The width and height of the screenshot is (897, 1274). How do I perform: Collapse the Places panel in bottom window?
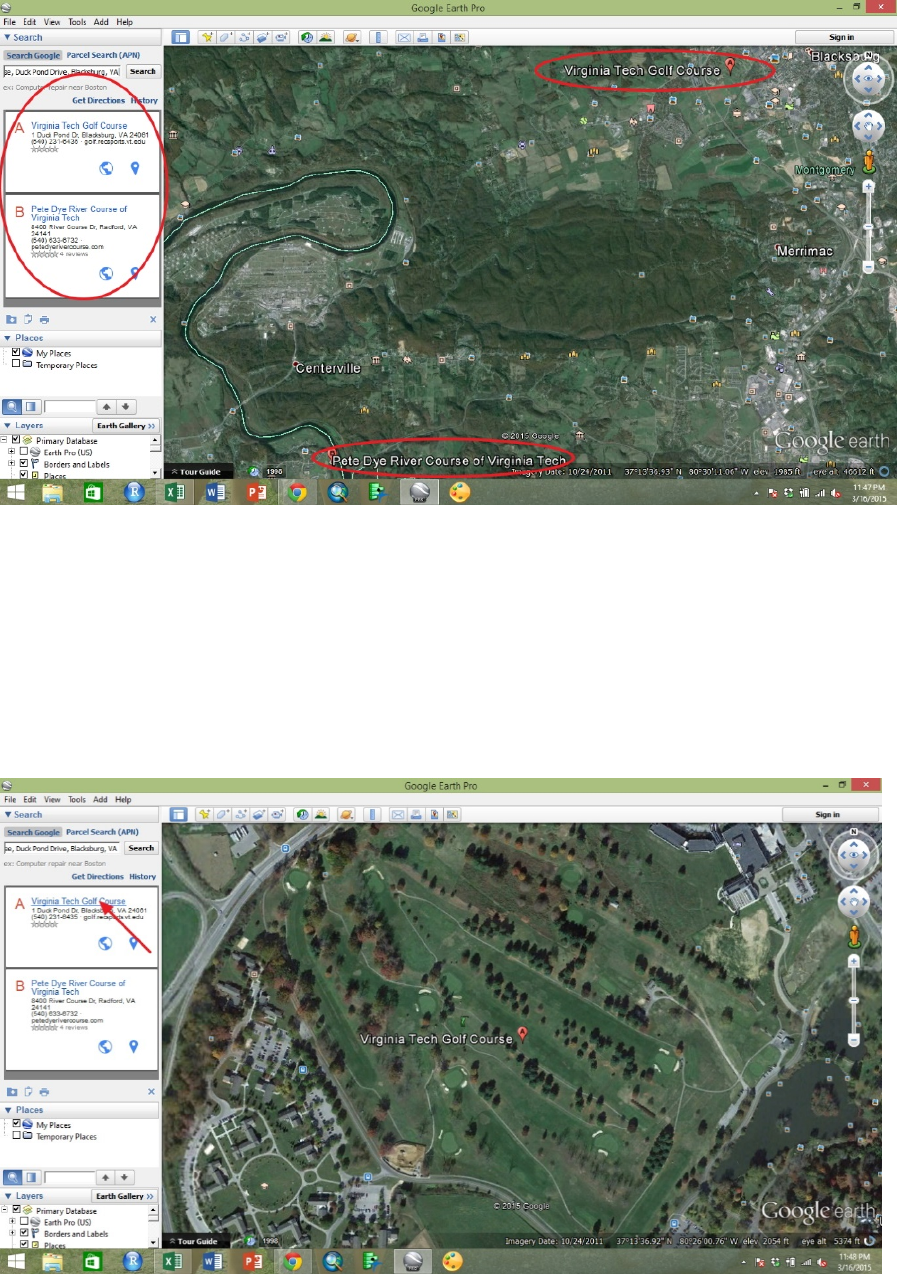(7, 1110)
